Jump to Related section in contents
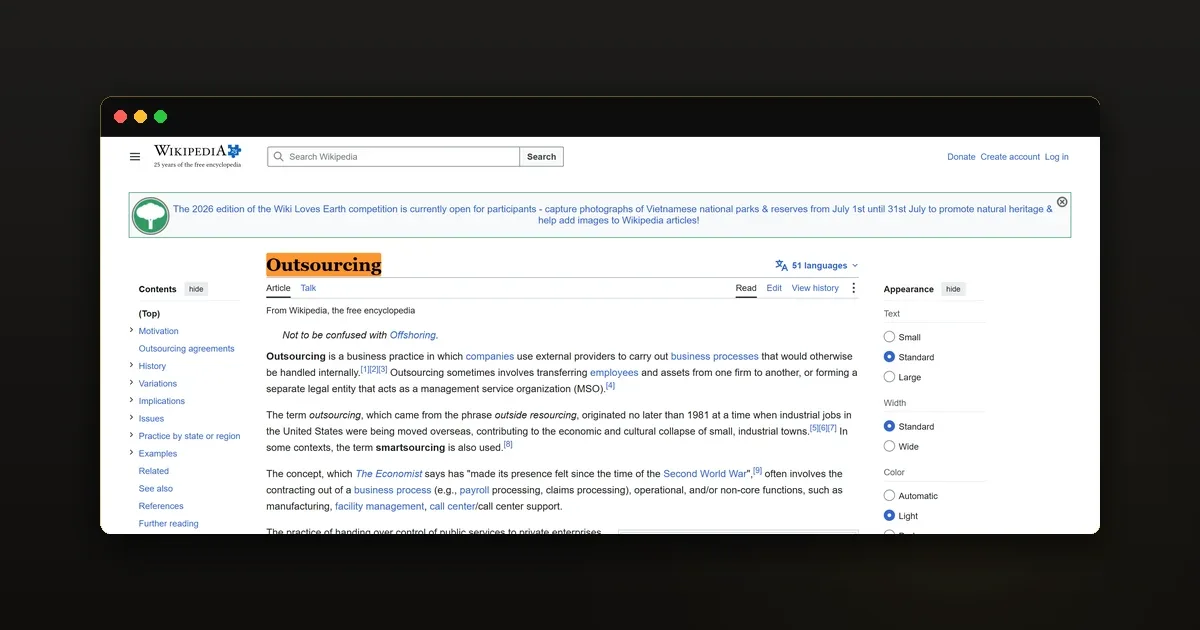The width and height of the screenshot is (1200, 630). point(154,471)
